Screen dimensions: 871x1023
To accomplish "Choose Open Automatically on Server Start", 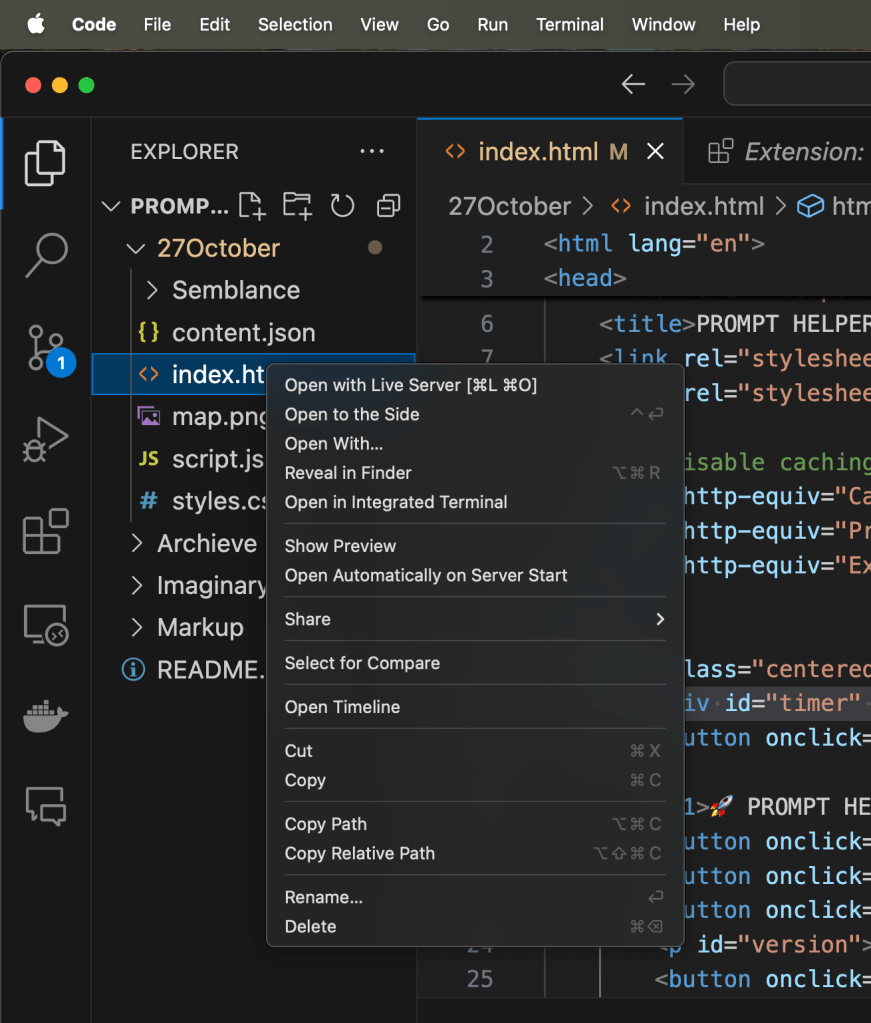I will click(x=475, y=575).
